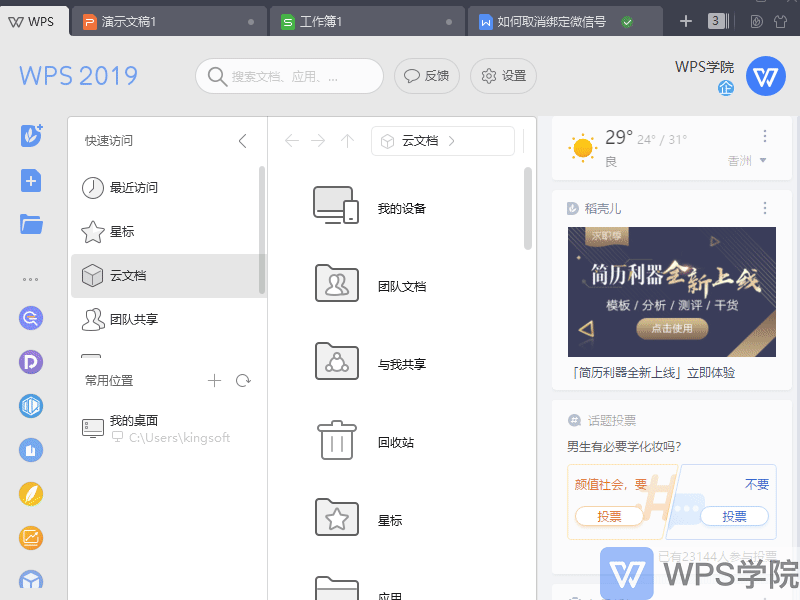Screen dimensions: 800x600
Task: Add a common location with plus icon
Action: [x=214, y=381]
